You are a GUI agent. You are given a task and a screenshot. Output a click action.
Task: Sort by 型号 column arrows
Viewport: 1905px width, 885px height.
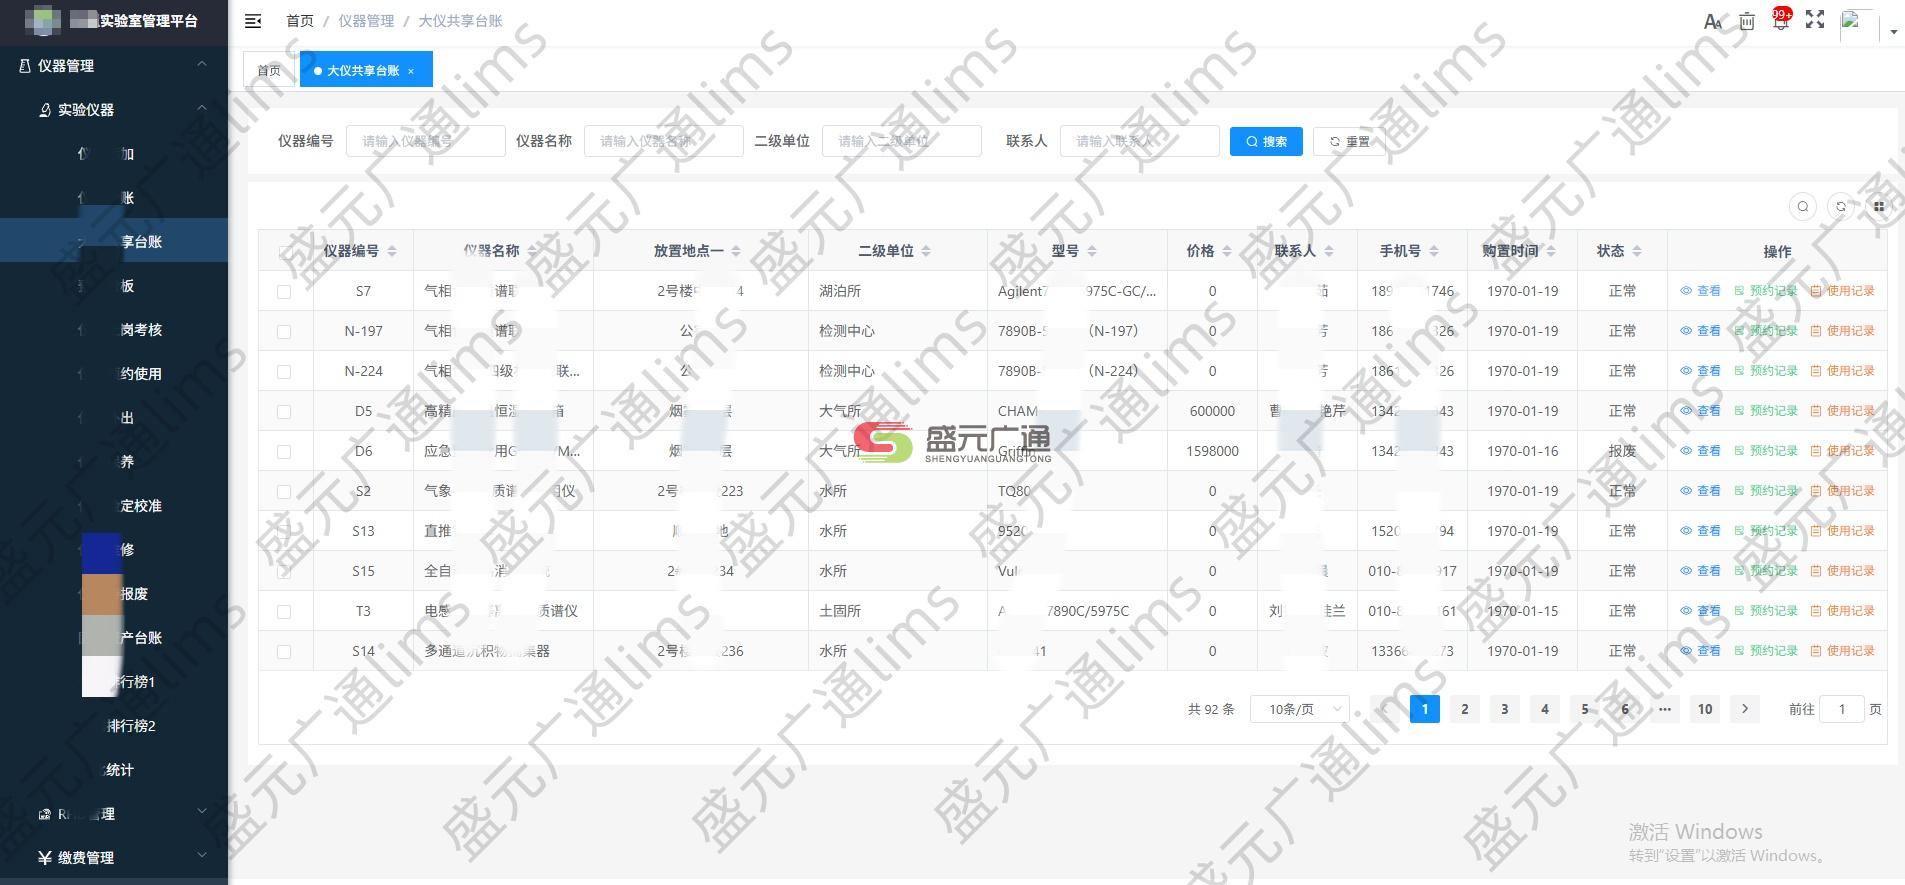(1092, 251)
